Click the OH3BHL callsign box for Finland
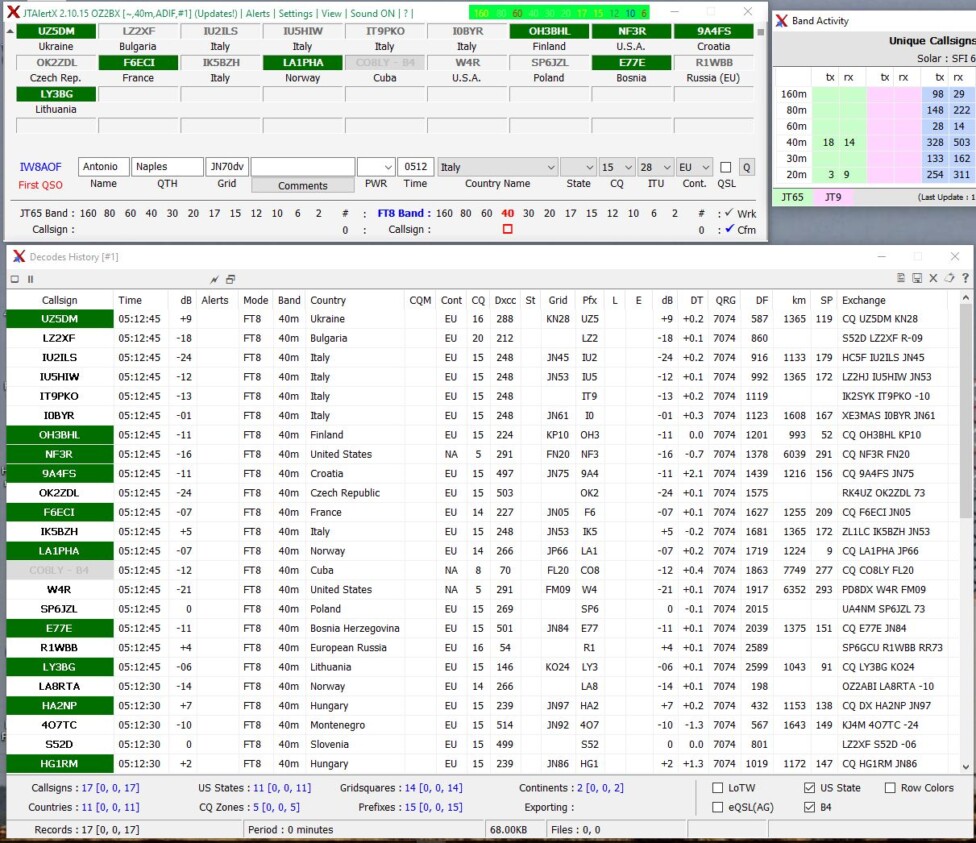The height and width of the screenshot is (843, 976). coord(549,31)
